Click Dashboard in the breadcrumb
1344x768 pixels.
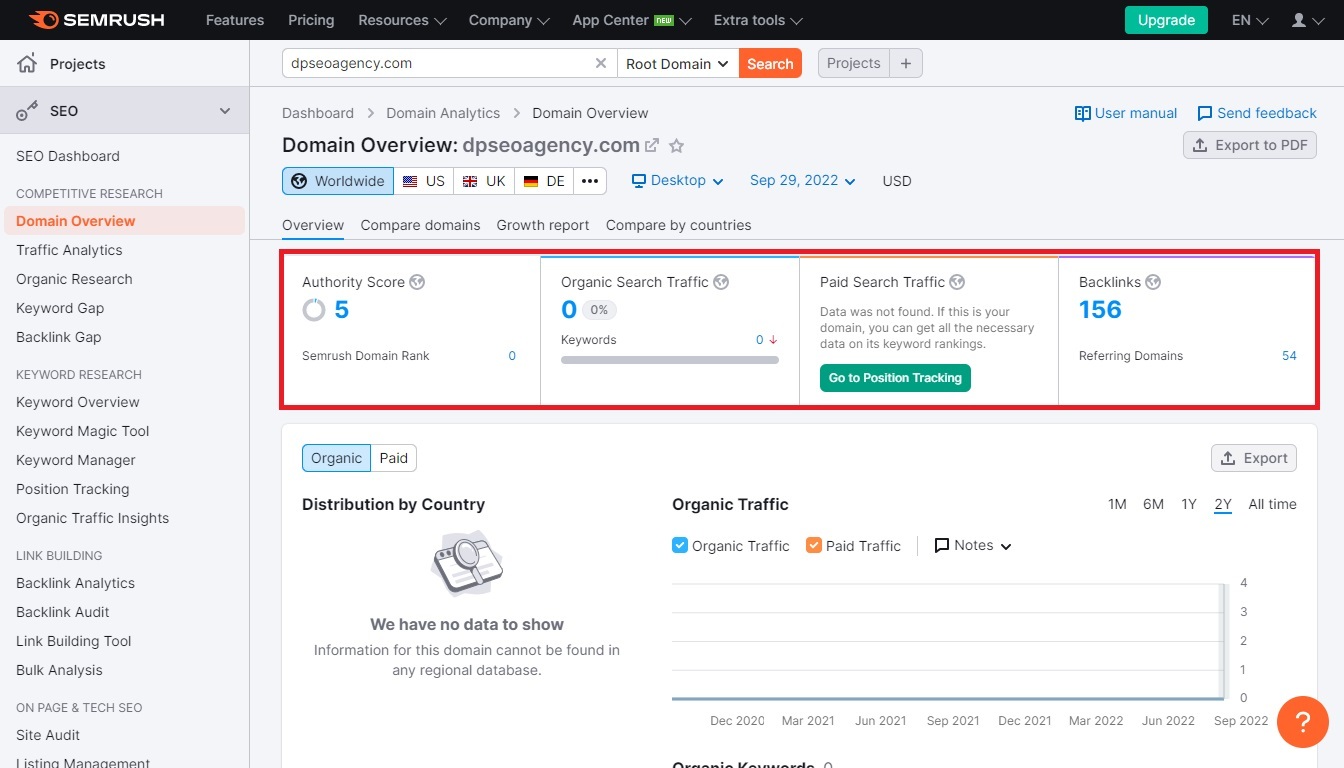[318, 113]
